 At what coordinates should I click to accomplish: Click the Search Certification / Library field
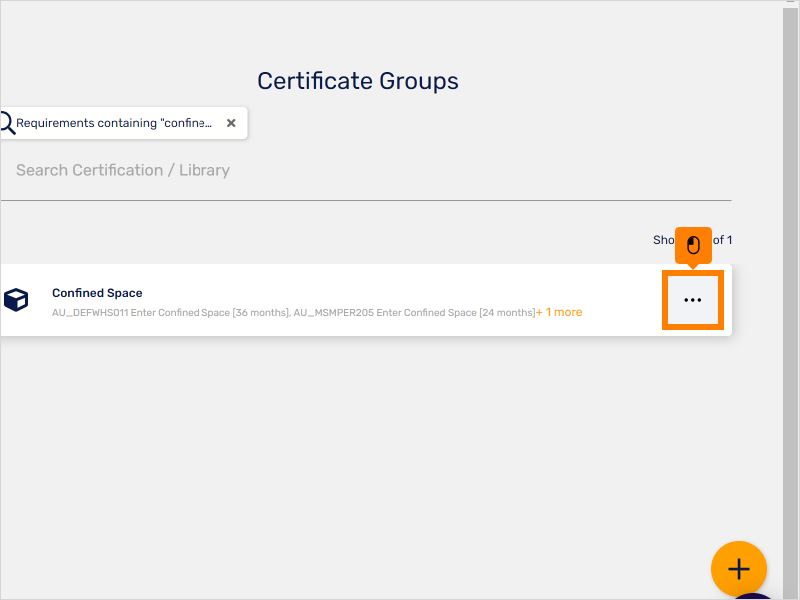(122, 170)
